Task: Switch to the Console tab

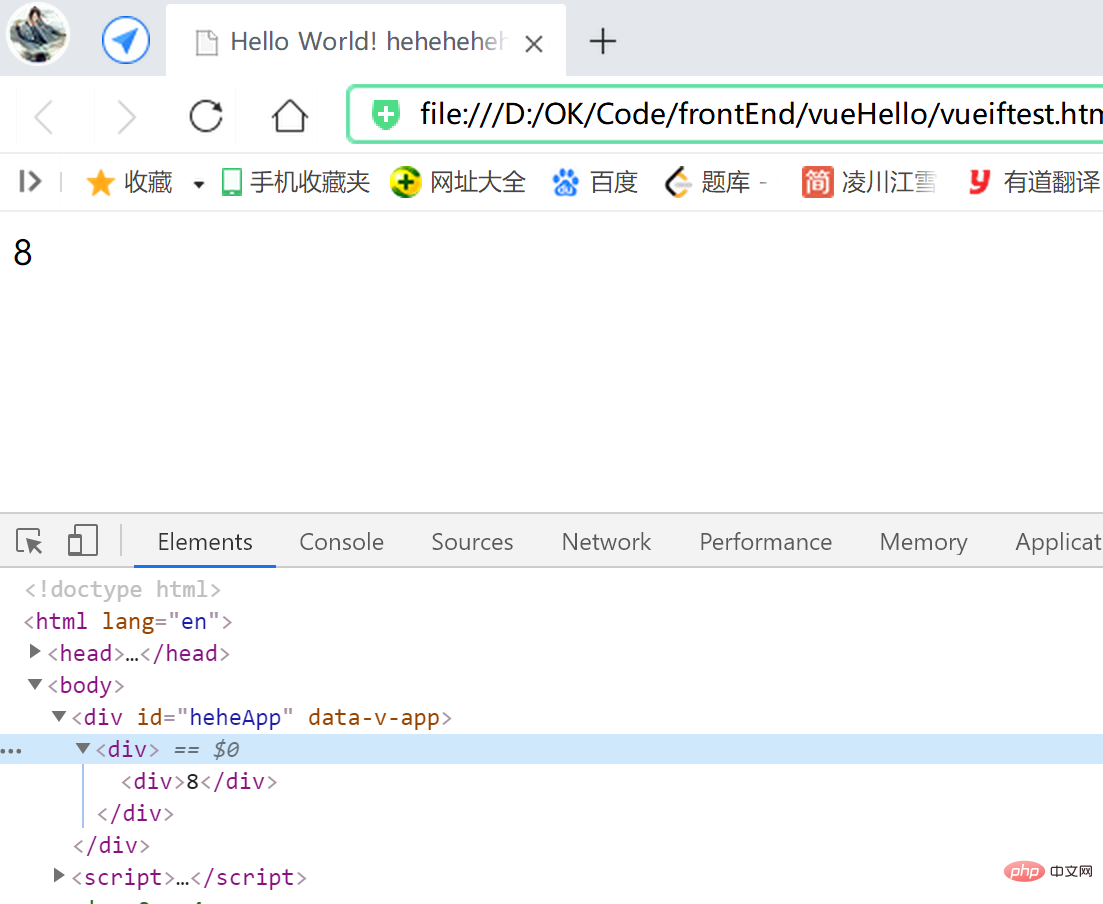Action: click(341, 542)
